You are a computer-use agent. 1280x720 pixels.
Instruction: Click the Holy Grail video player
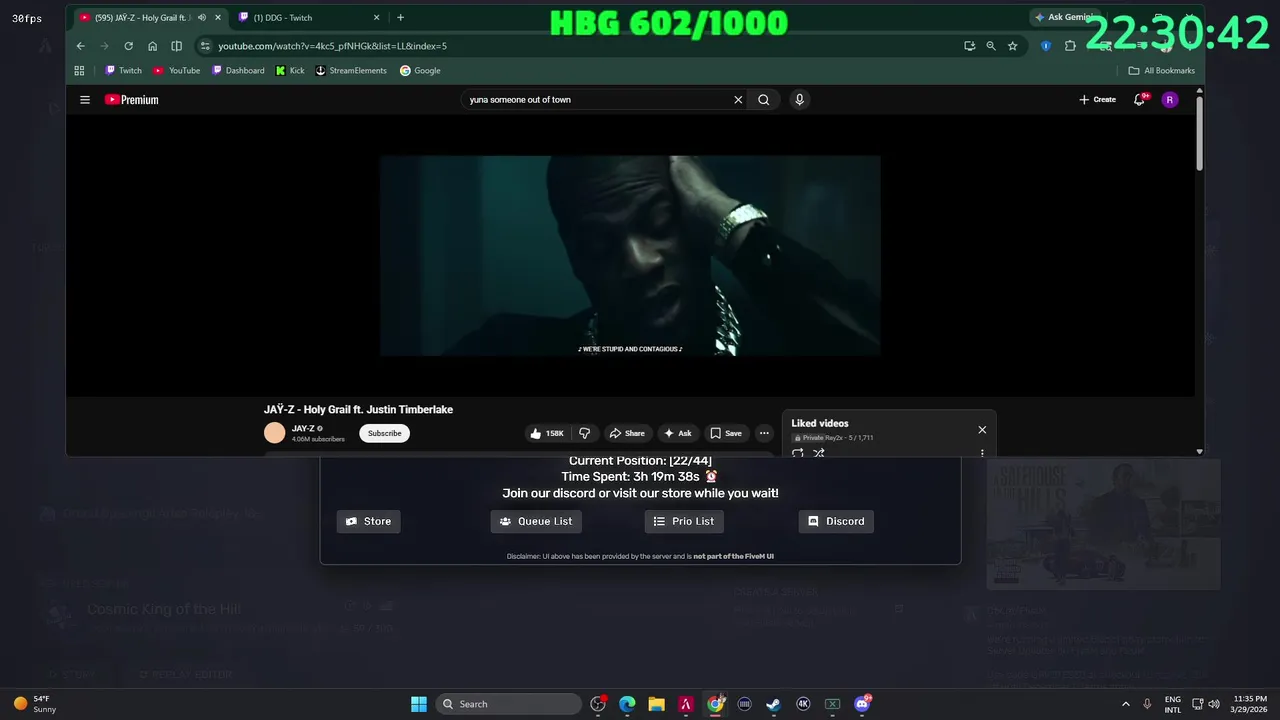630,255
